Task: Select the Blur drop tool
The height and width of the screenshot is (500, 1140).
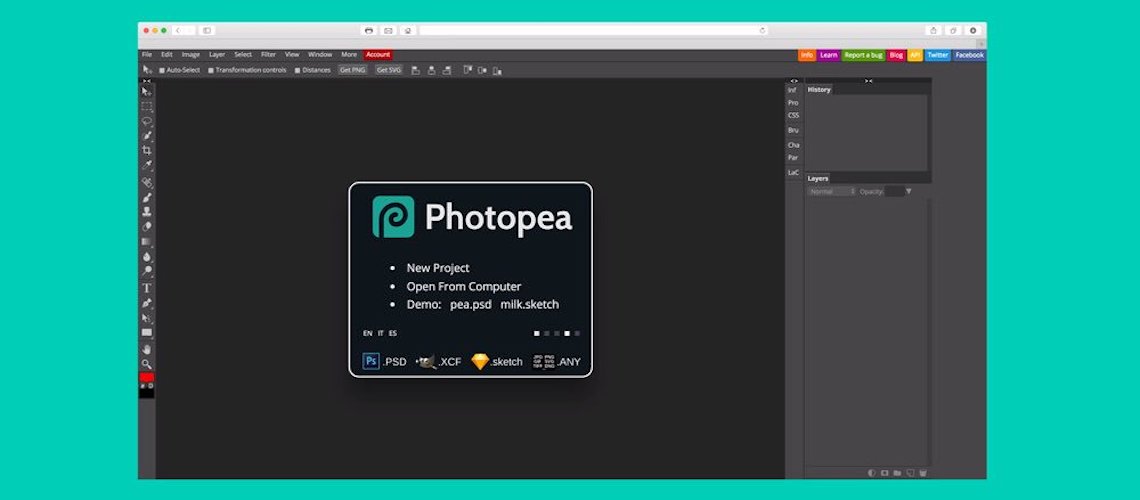Action: coord(147,257)
